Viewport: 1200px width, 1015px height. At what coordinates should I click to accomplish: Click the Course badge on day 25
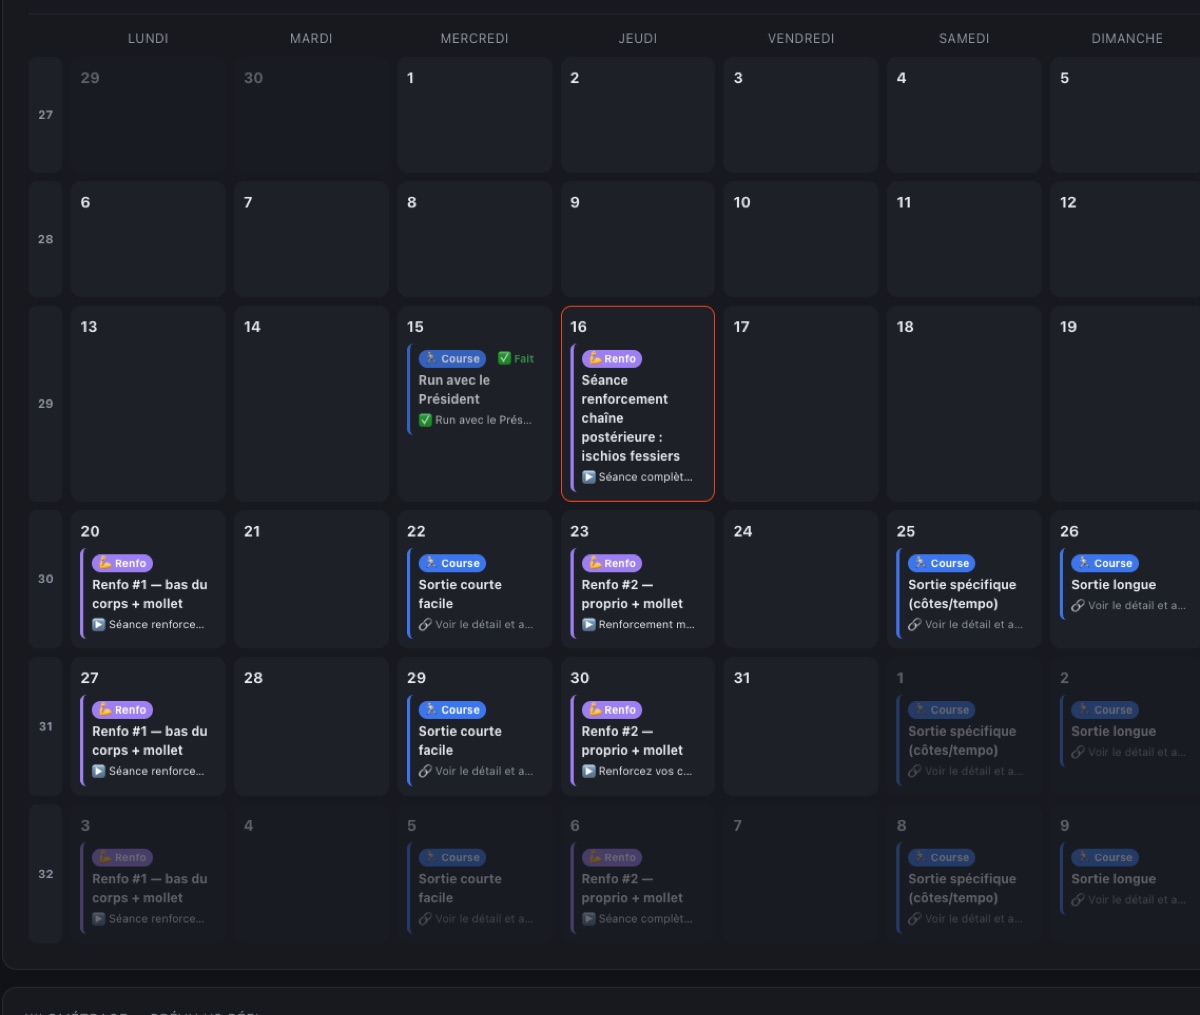tap(942, 563)
